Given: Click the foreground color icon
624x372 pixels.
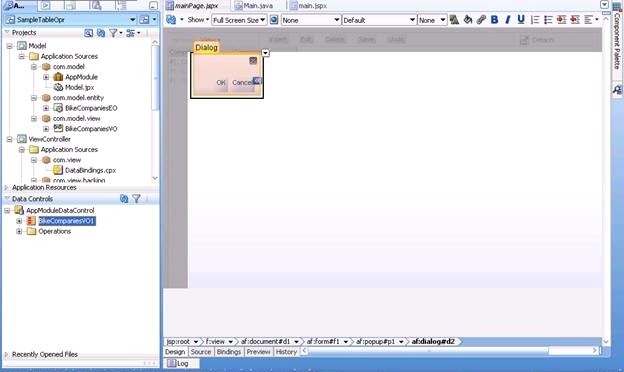Looking at the screenshot, I should (x=454, y=19).
